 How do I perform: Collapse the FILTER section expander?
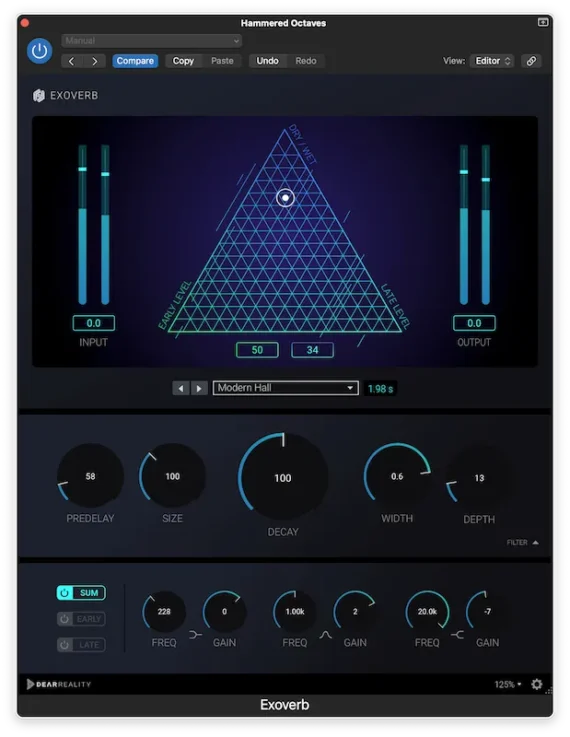tap(523, 542)
